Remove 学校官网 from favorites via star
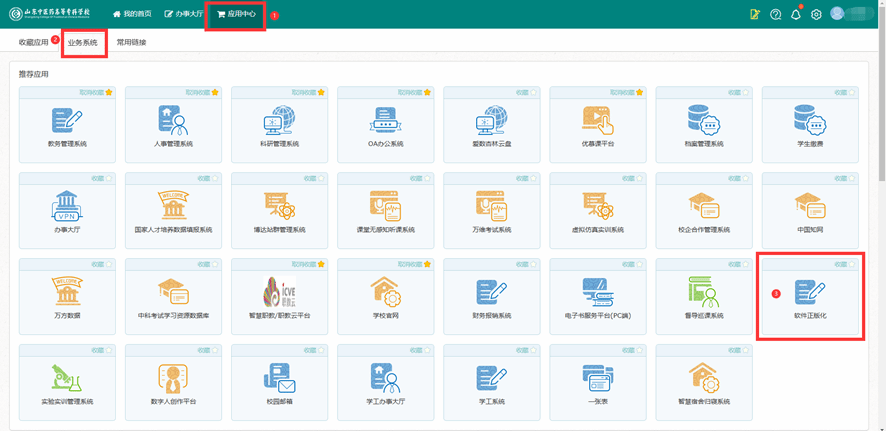Screen dimensions: 886x431 click(x=426, y=264)
